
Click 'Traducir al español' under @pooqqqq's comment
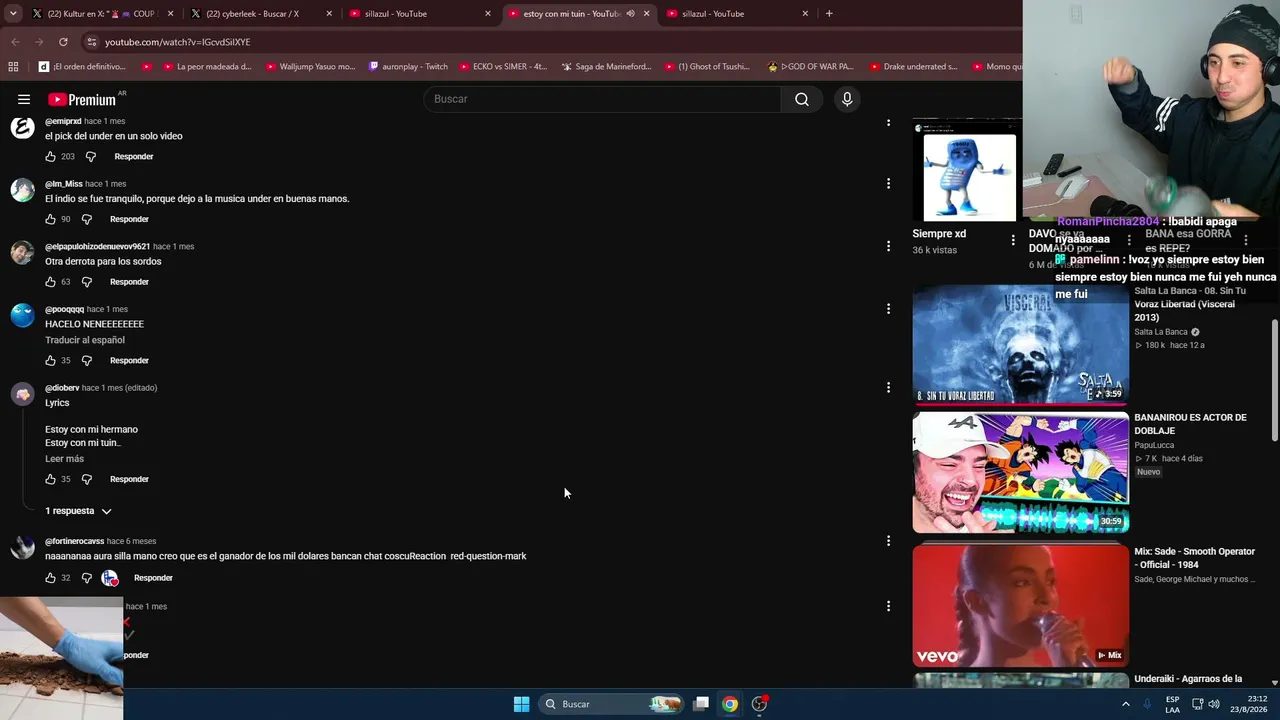pos(85,340)
